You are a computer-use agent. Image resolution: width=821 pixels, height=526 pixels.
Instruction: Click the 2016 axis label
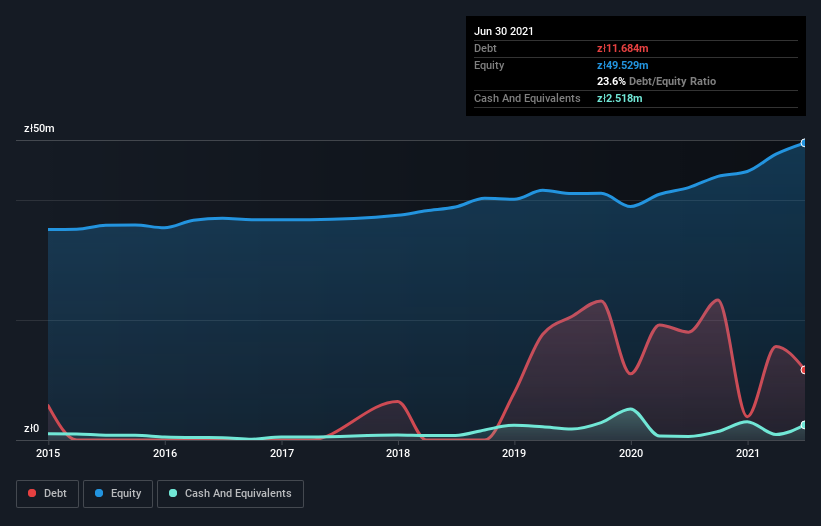point(165,453)
